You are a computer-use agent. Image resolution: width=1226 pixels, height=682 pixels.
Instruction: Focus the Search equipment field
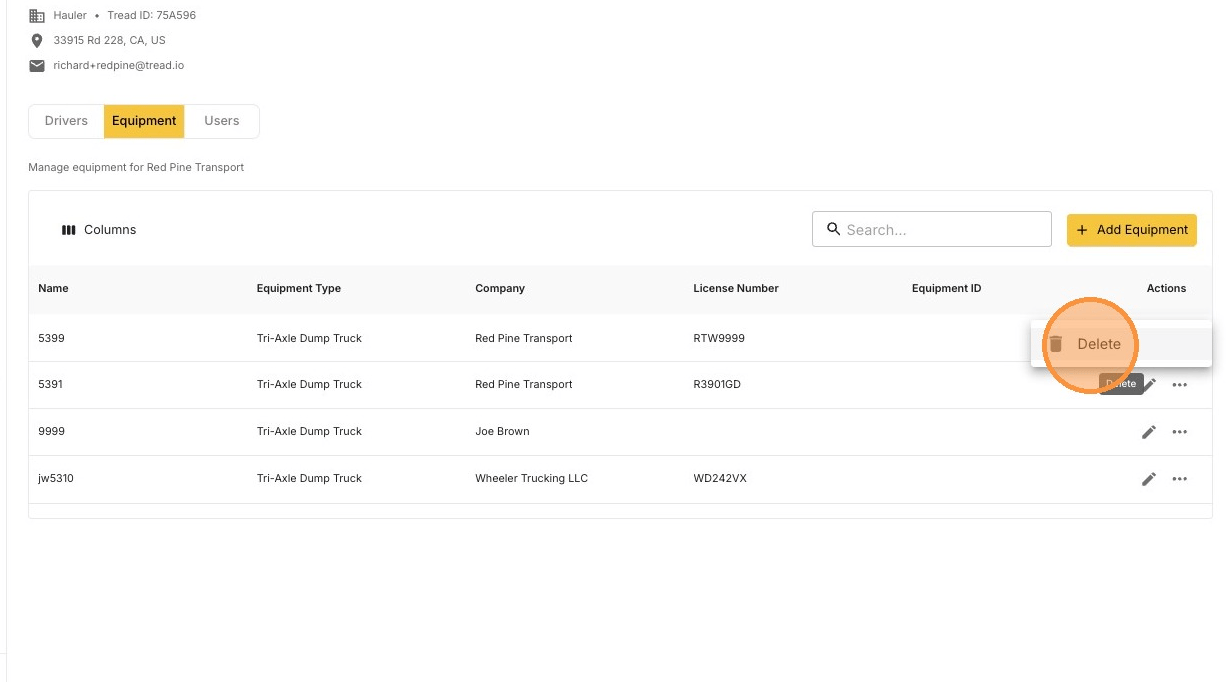(932, 229)
